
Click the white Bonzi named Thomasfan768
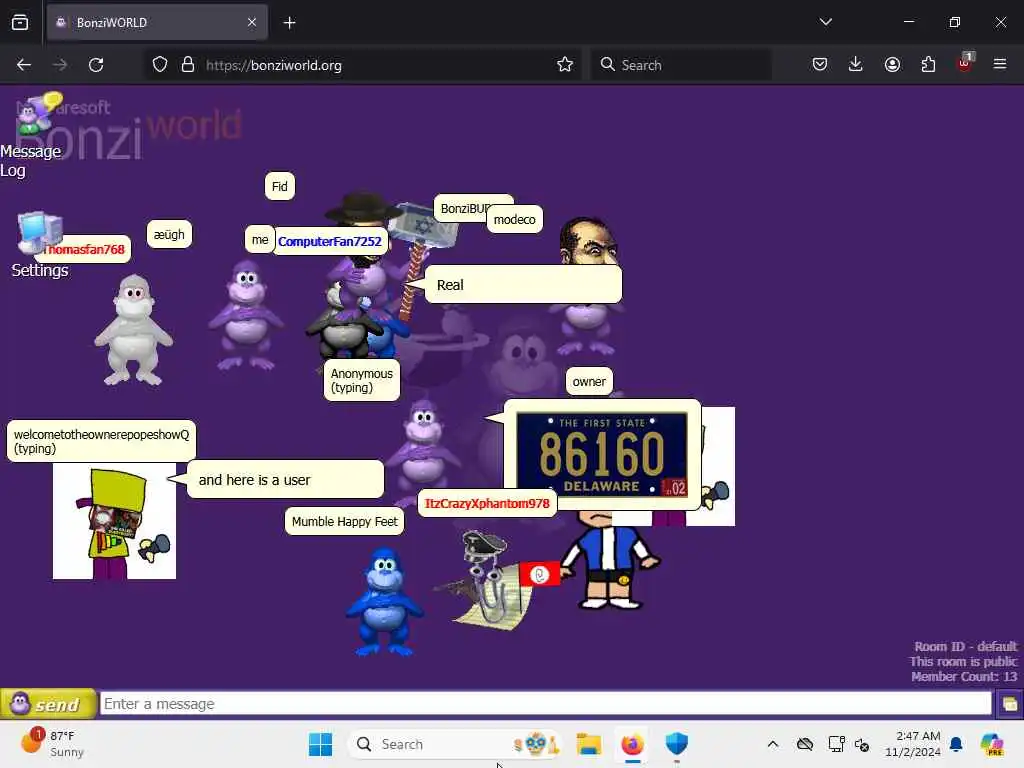point(134,329)
